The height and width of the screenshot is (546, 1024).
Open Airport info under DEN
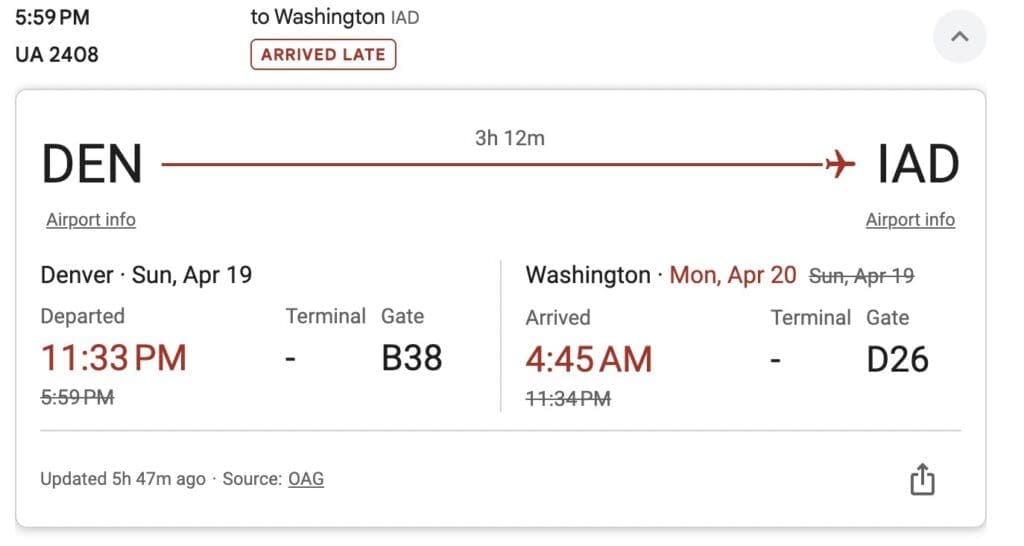tap(91, 220)
